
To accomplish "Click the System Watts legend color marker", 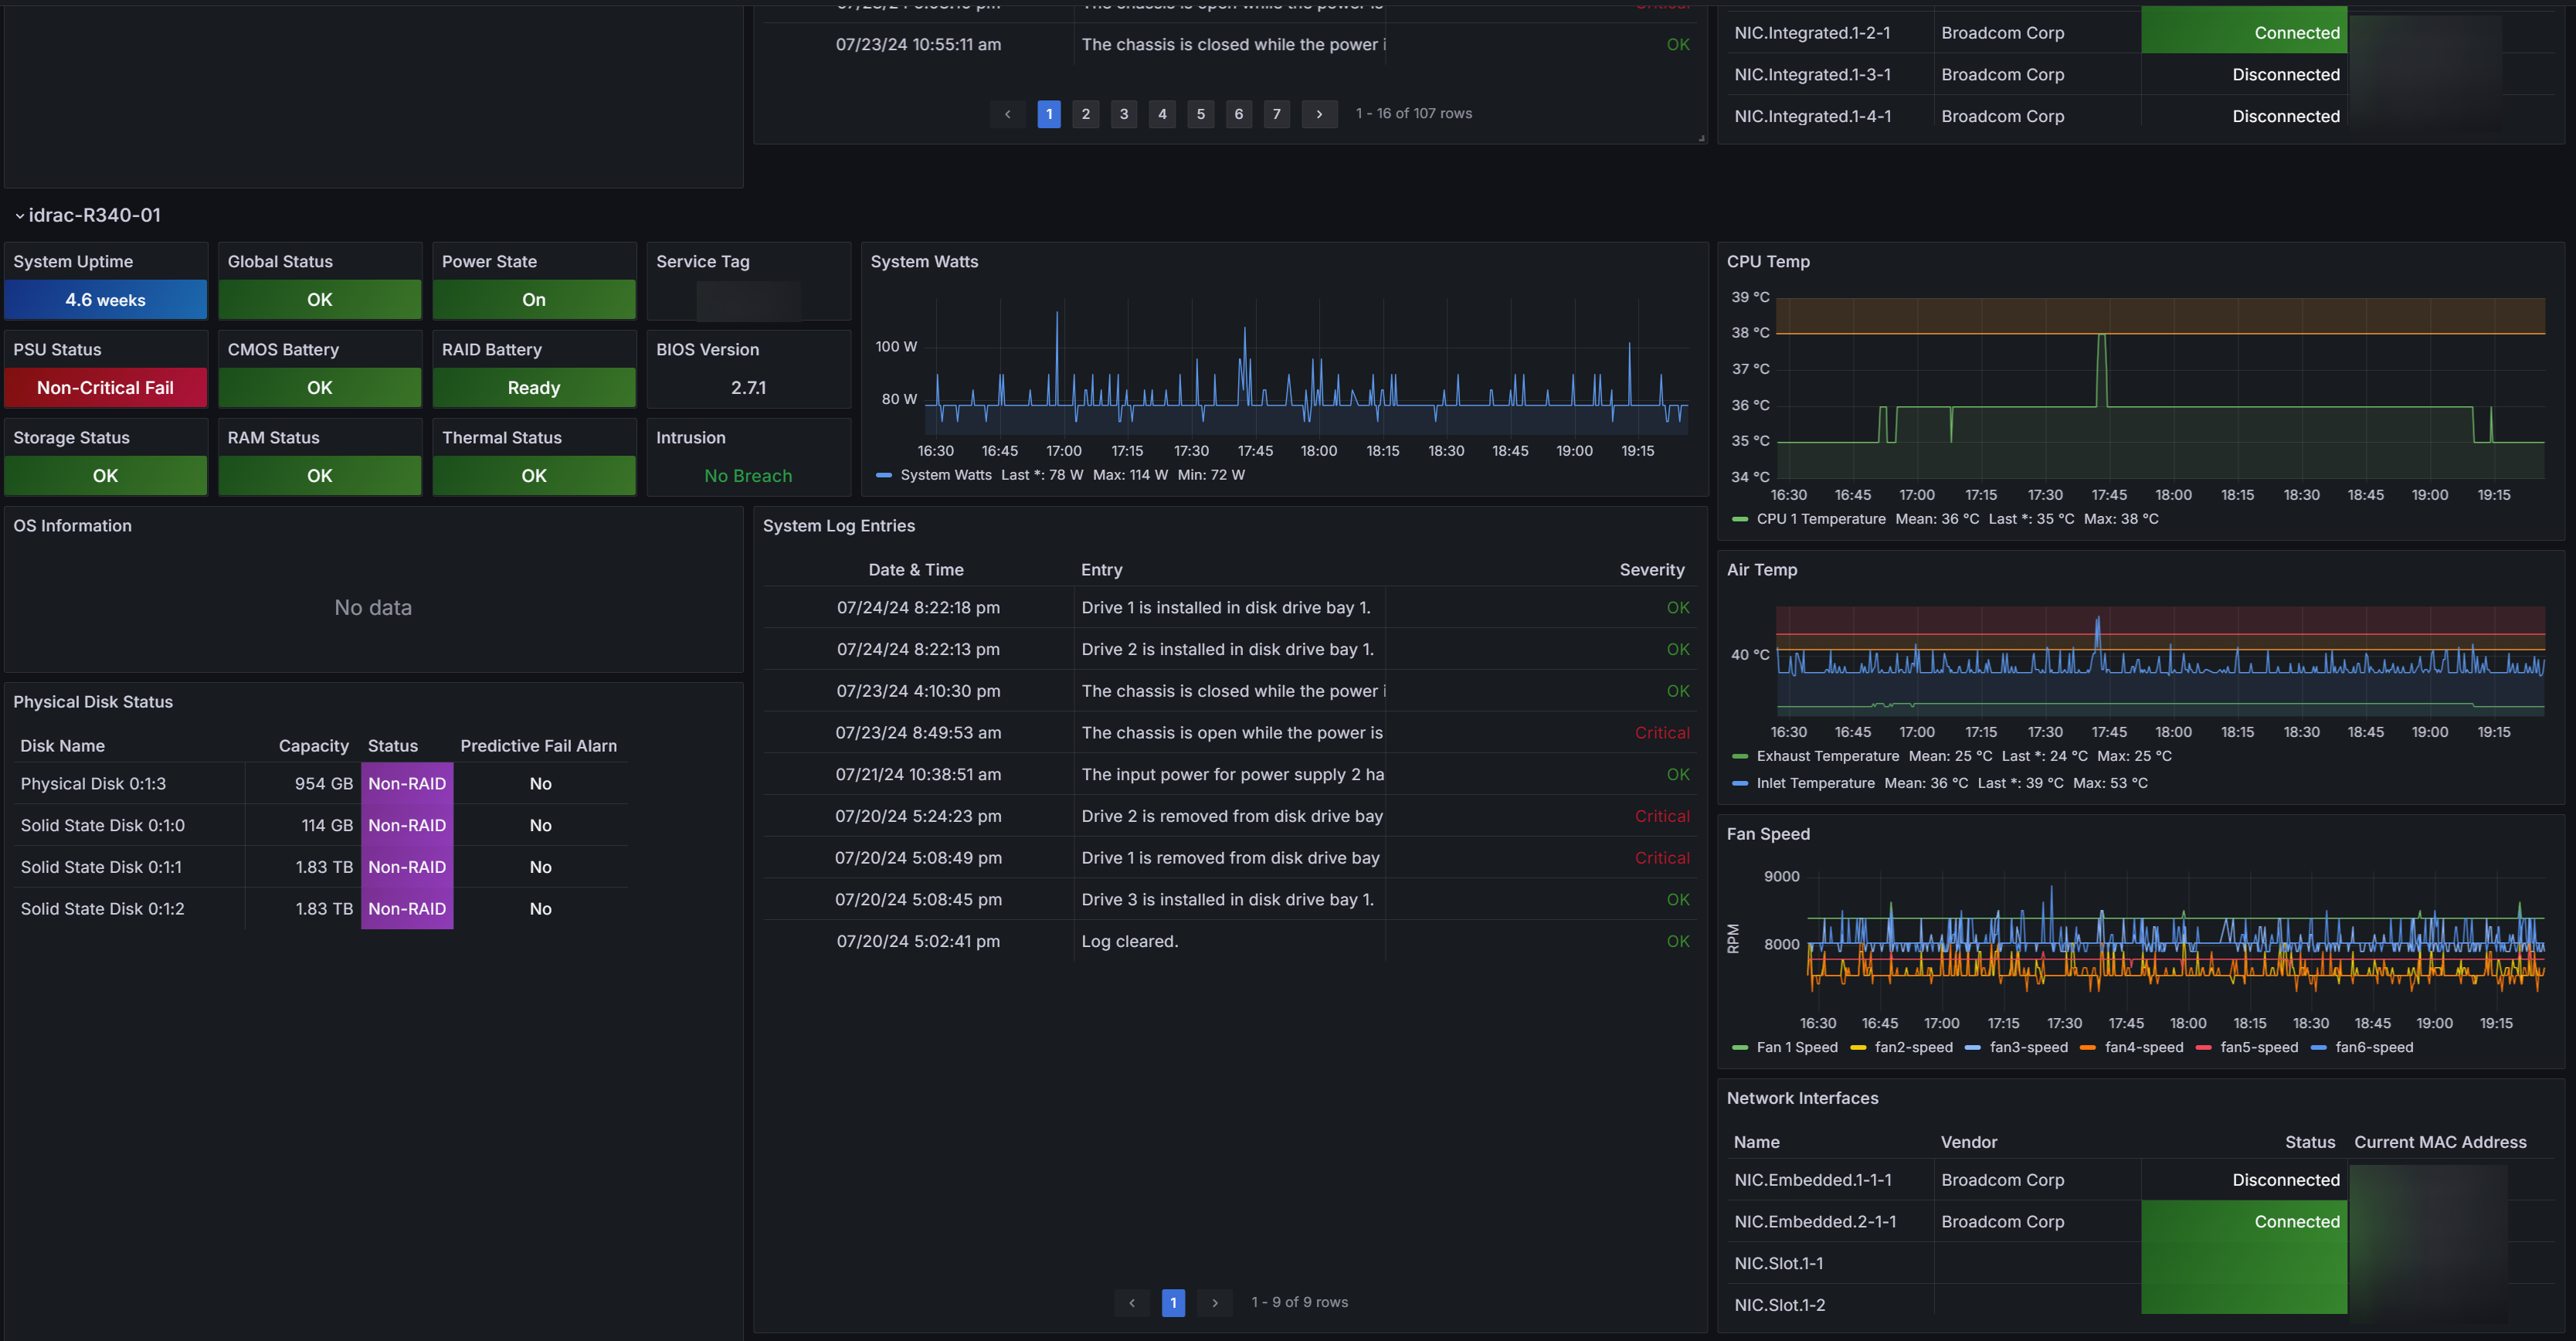I will (x=883, y=475).
